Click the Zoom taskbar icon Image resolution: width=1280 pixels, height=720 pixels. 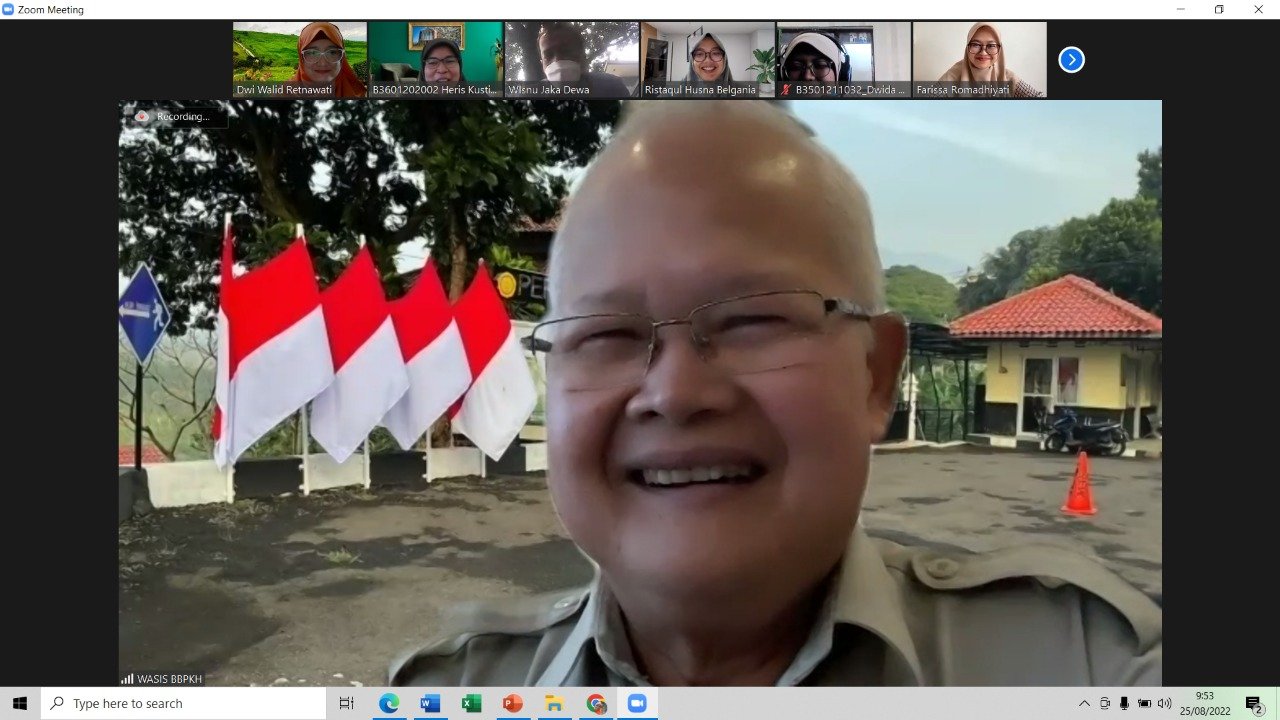point(637,703)
